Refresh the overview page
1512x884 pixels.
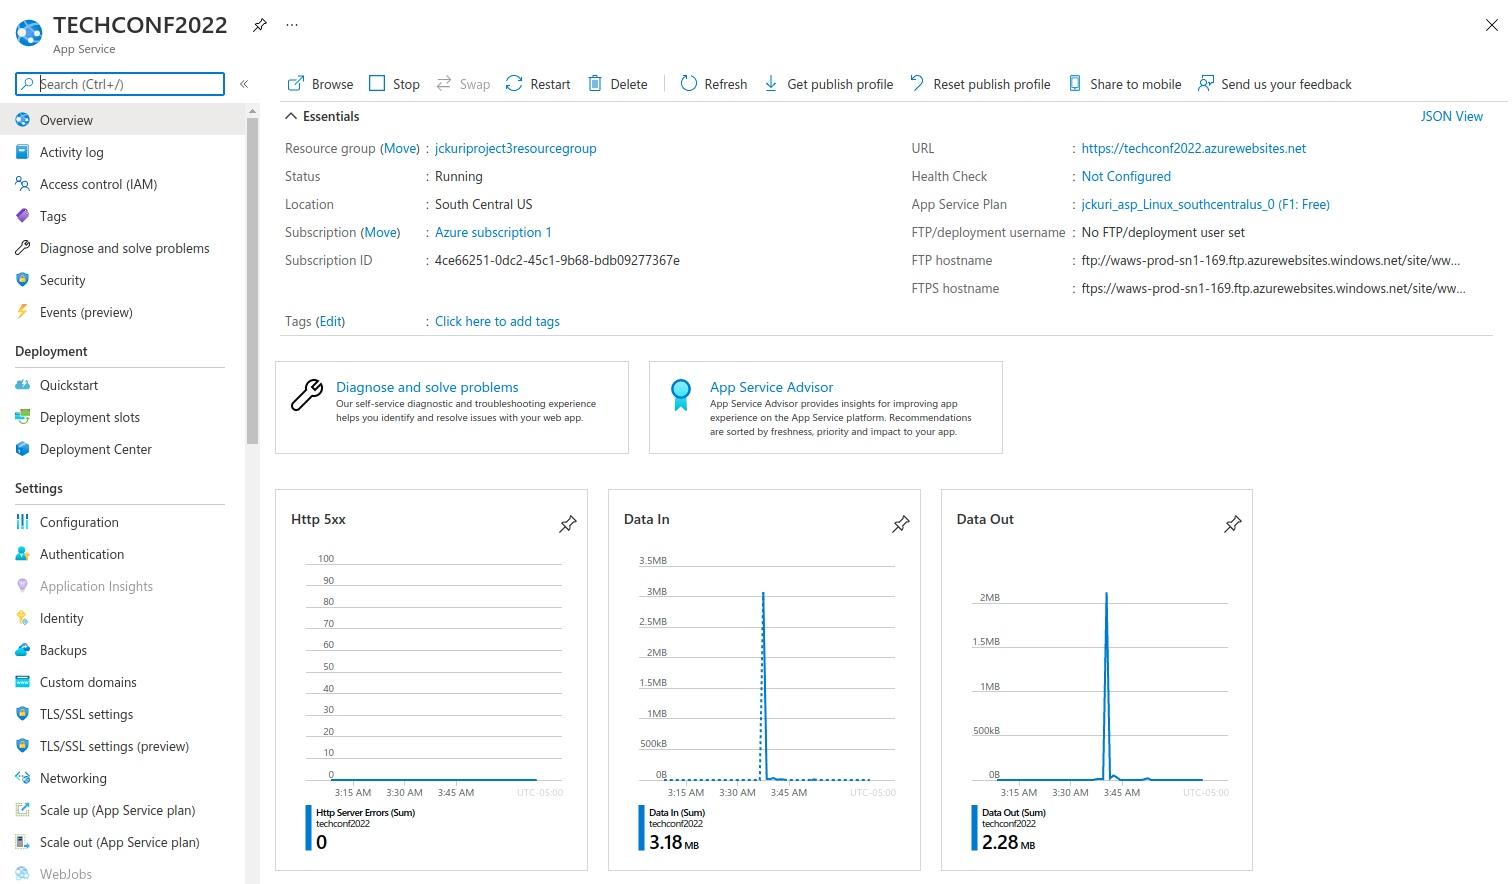coord(714,84)
